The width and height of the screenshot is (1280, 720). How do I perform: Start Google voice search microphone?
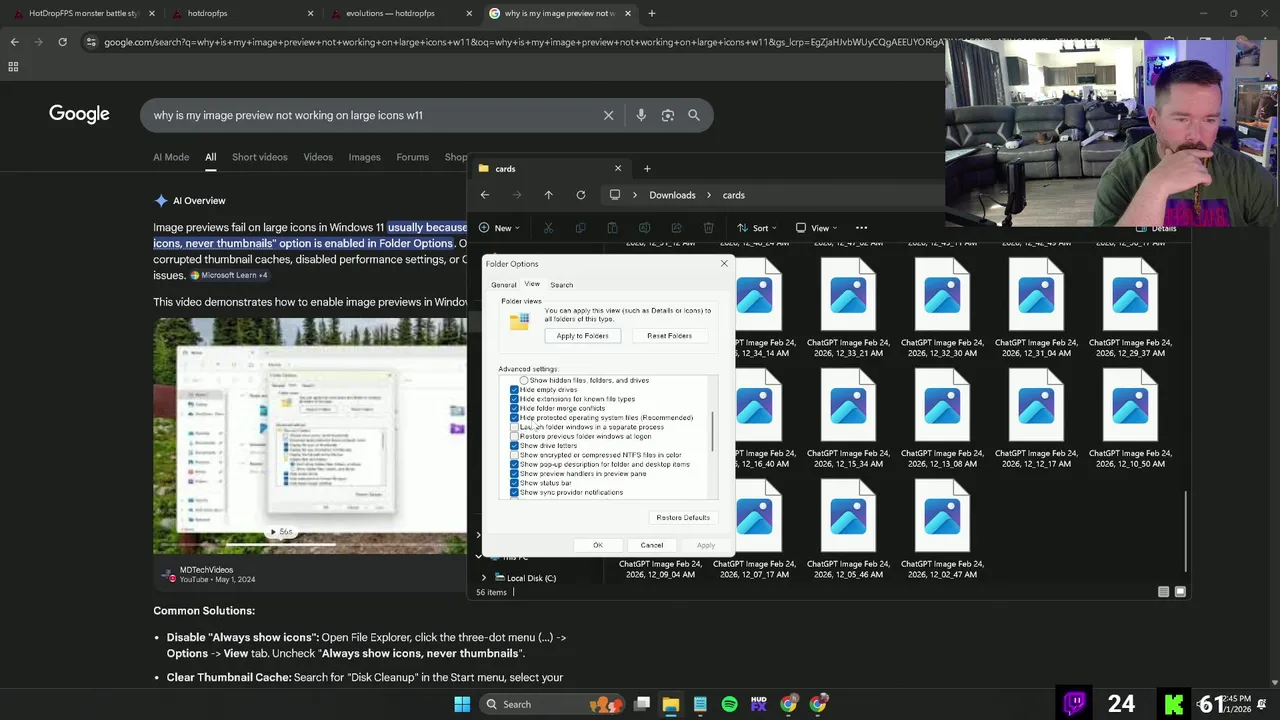click(641, 115)
